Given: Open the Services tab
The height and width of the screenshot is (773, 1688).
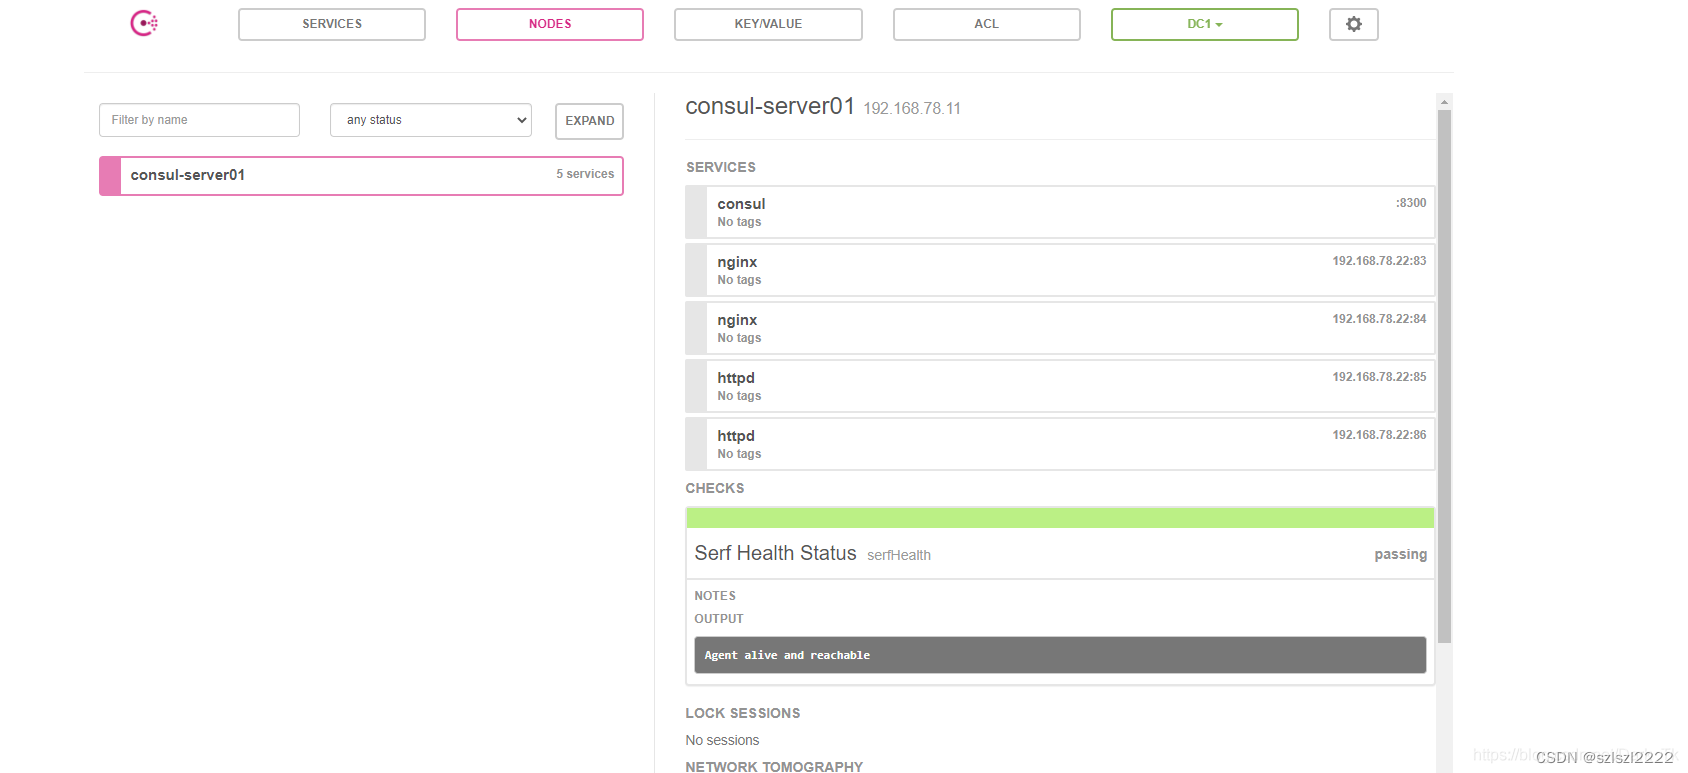Looking at the screenshot, I should (x=332, y=24).
